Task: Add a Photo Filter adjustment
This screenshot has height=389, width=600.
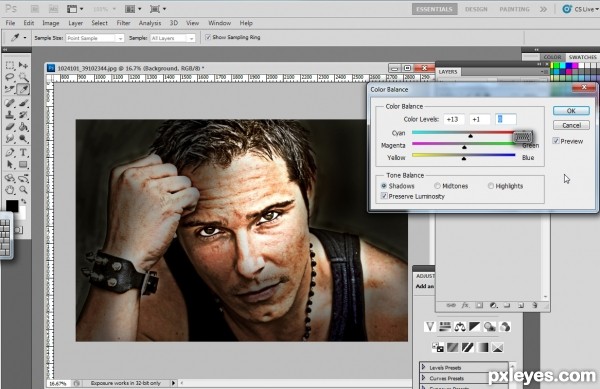Action: pyautogui.click(x=489, y=326)
